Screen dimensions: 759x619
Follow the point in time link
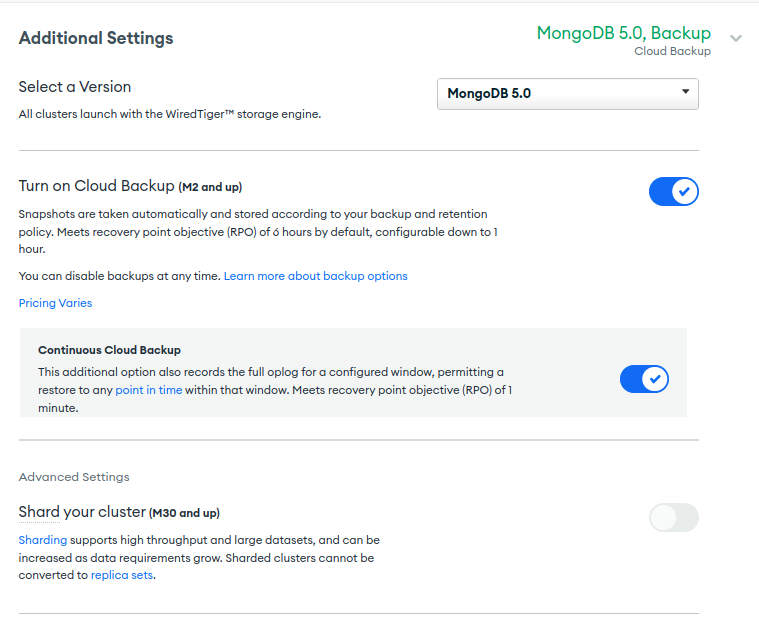[149, 390]
